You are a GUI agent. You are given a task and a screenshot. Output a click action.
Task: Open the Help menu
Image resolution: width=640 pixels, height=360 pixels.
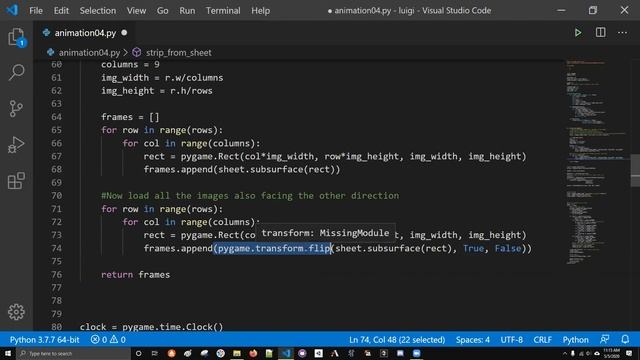tap(260, 11)
